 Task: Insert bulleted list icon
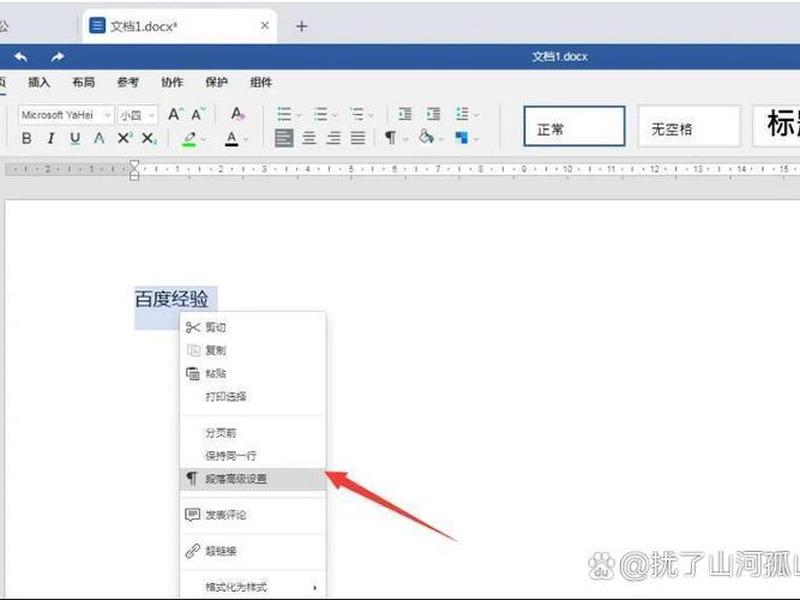pos(284,114)
